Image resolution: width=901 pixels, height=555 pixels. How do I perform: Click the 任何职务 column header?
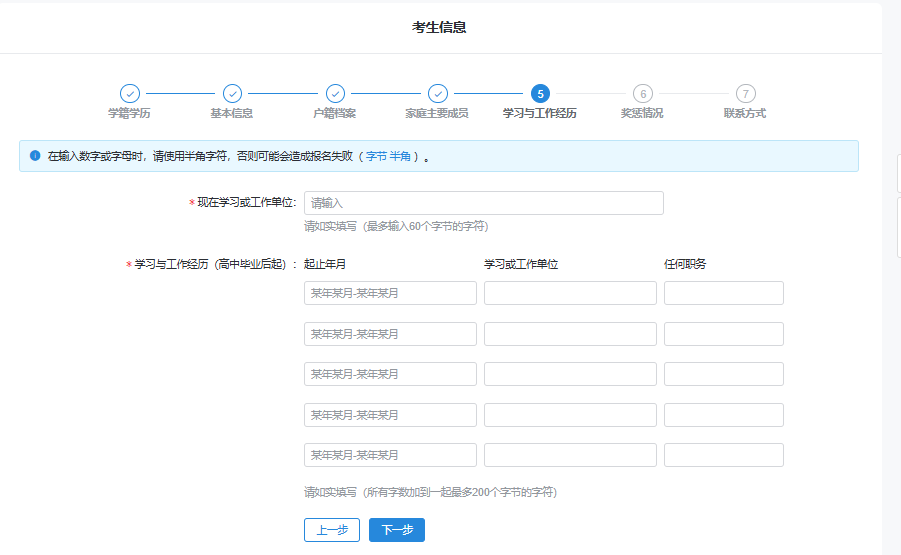pos(685,264)
